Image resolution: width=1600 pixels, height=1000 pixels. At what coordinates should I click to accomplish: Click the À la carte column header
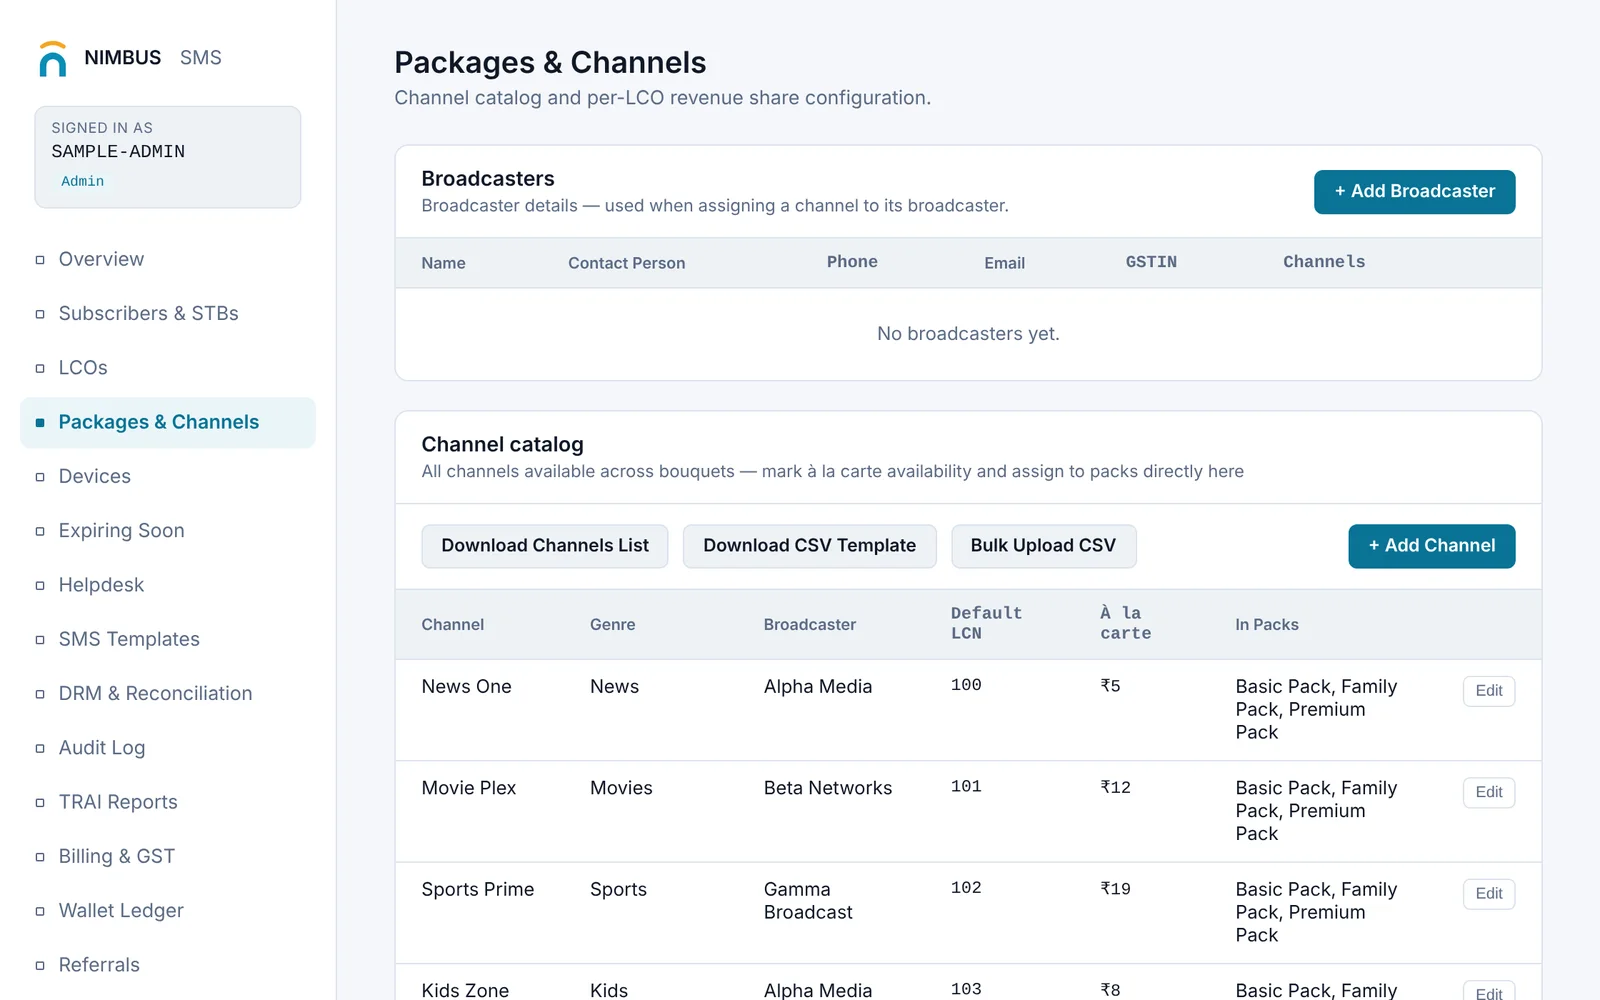click(x=1125, y=623)
